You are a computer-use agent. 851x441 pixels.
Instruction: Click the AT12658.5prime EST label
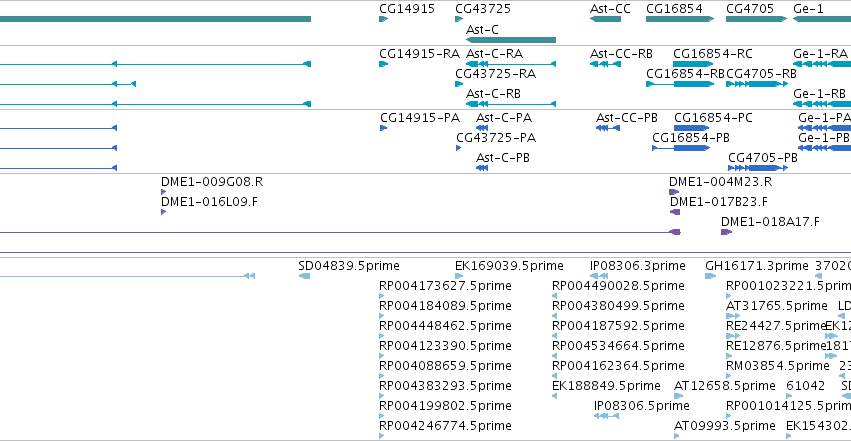[725, 387]
